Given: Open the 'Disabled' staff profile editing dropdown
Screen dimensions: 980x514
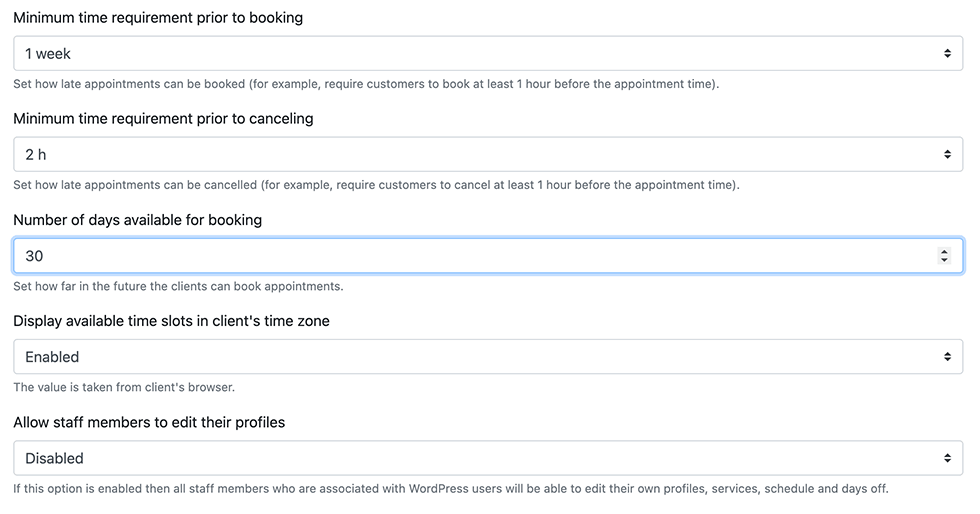Looking at the screenshot, I should [488, 458].
